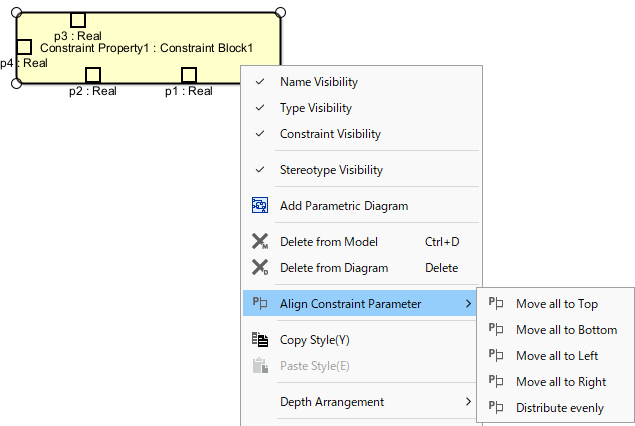The width and height of the screenshot is (635, 426).
Task: Click the Paste Style clipboard icon
Action: click(260, 365)
